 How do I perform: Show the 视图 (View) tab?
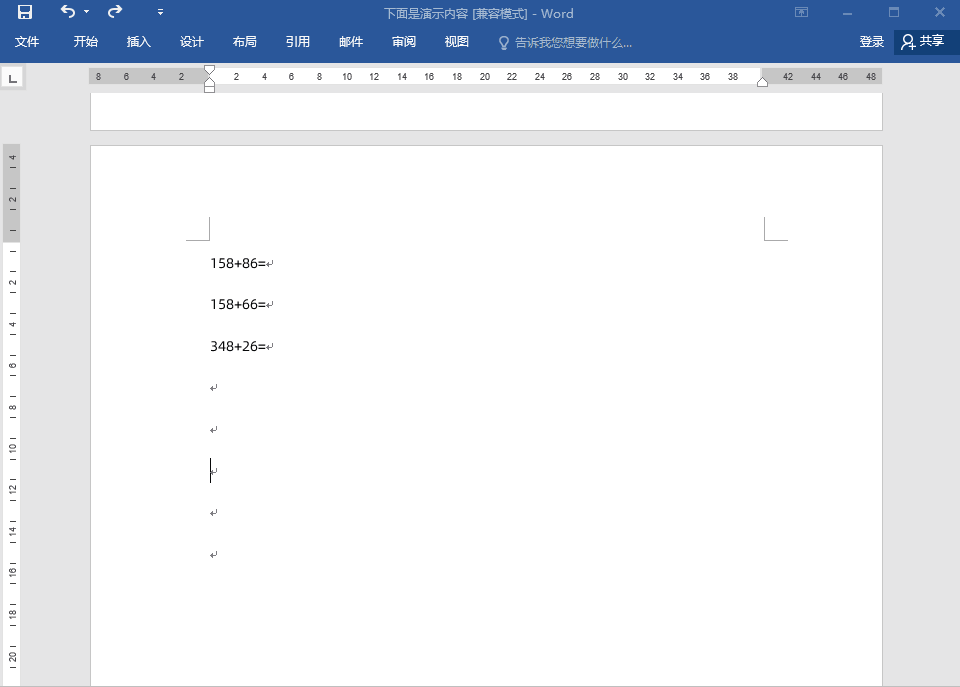point(457,42)
